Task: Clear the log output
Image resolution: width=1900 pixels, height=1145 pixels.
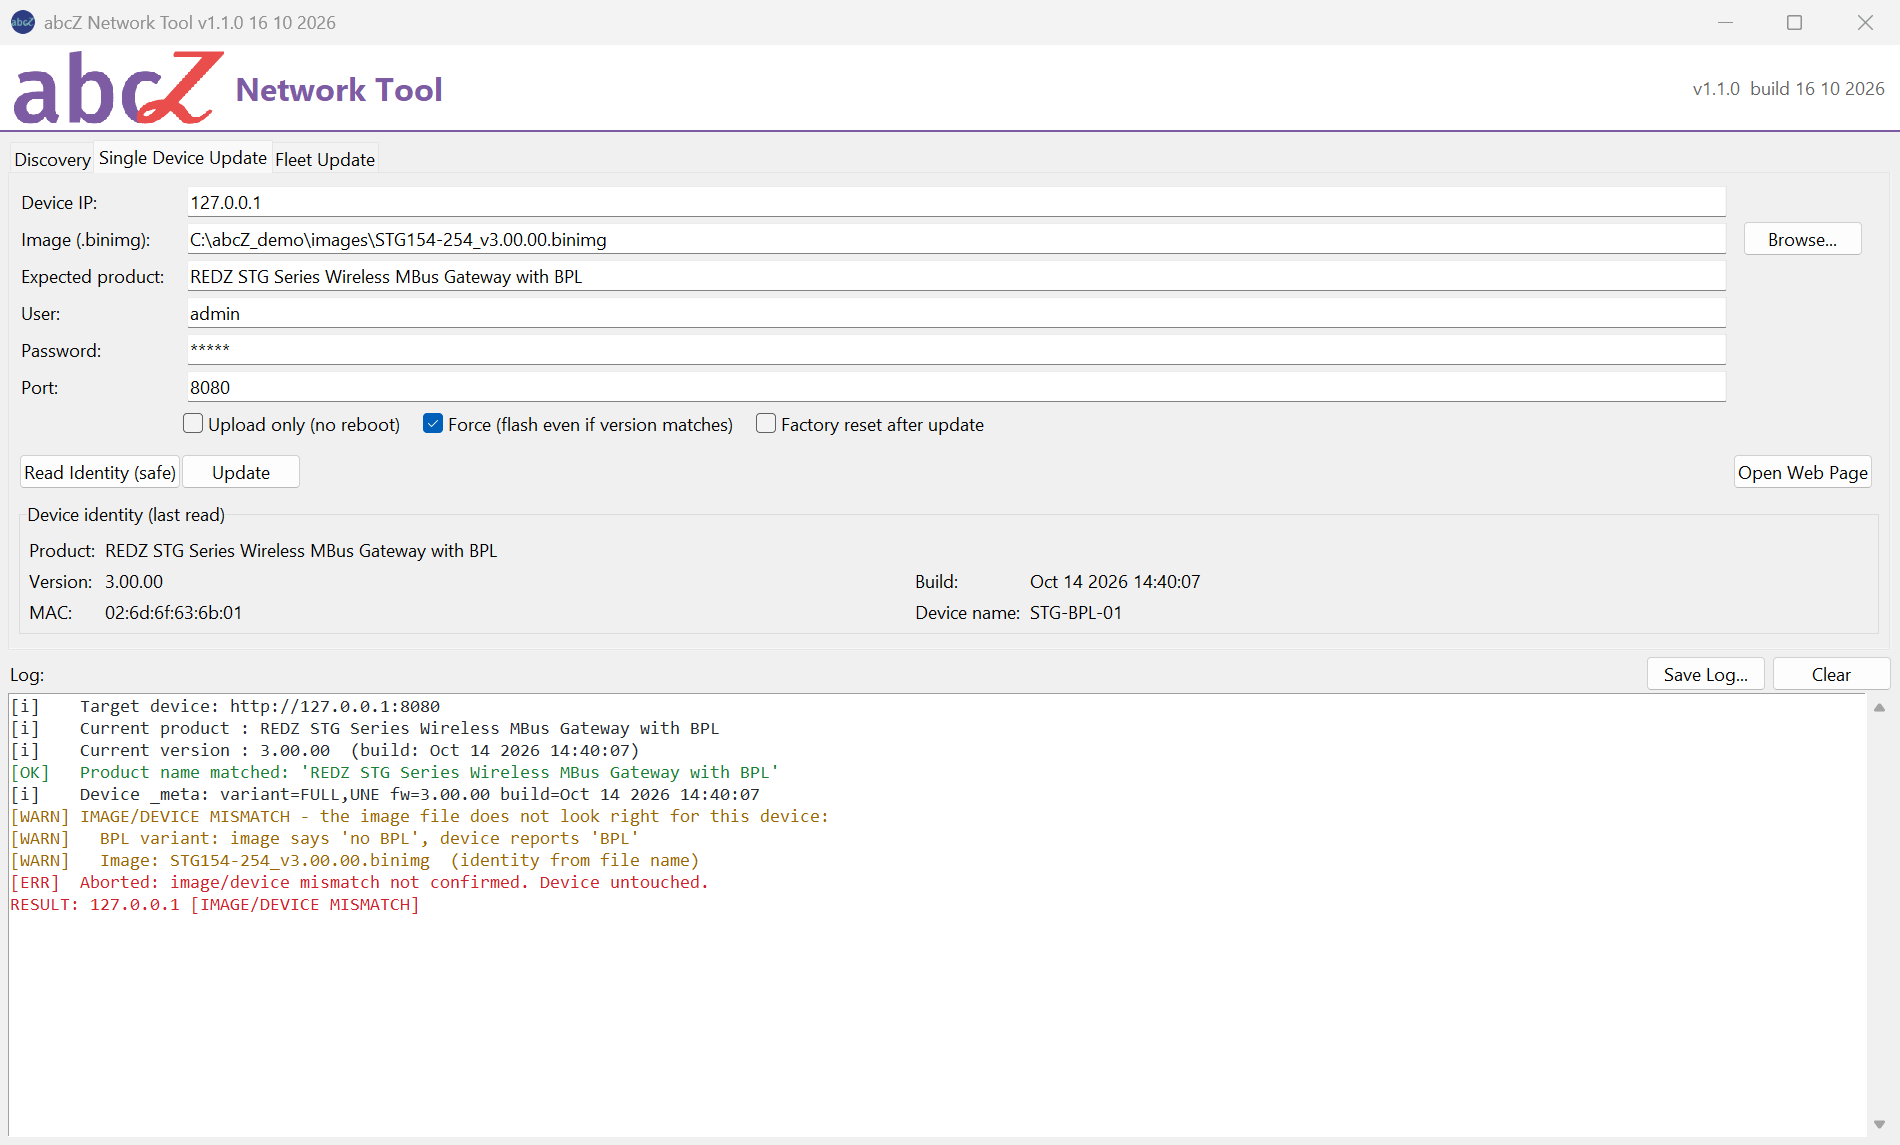Action: [x=1831, y=674]
